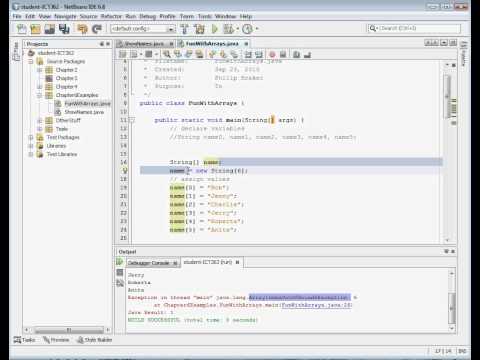Viewport: 480px width, 360px height.
Task: Jump to previous bookmark icon
Action: (x=212, y=54)
